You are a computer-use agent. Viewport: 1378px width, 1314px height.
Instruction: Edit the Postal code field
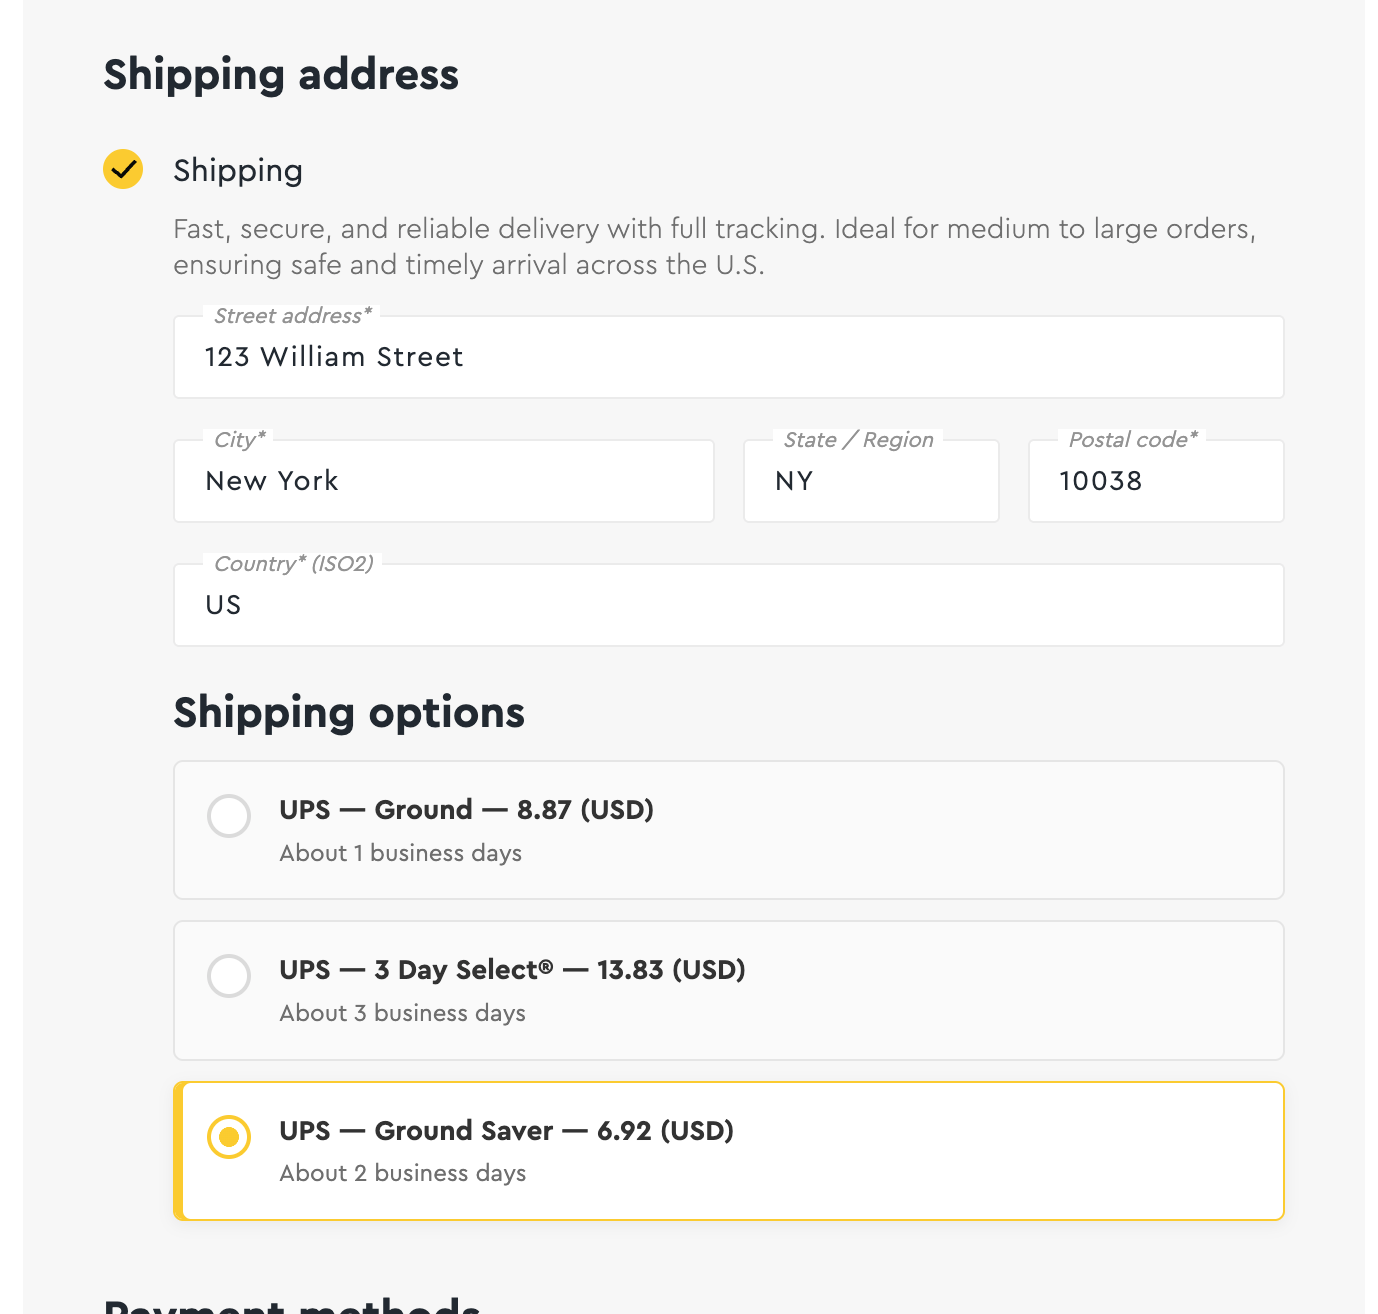click(1156, 481)
